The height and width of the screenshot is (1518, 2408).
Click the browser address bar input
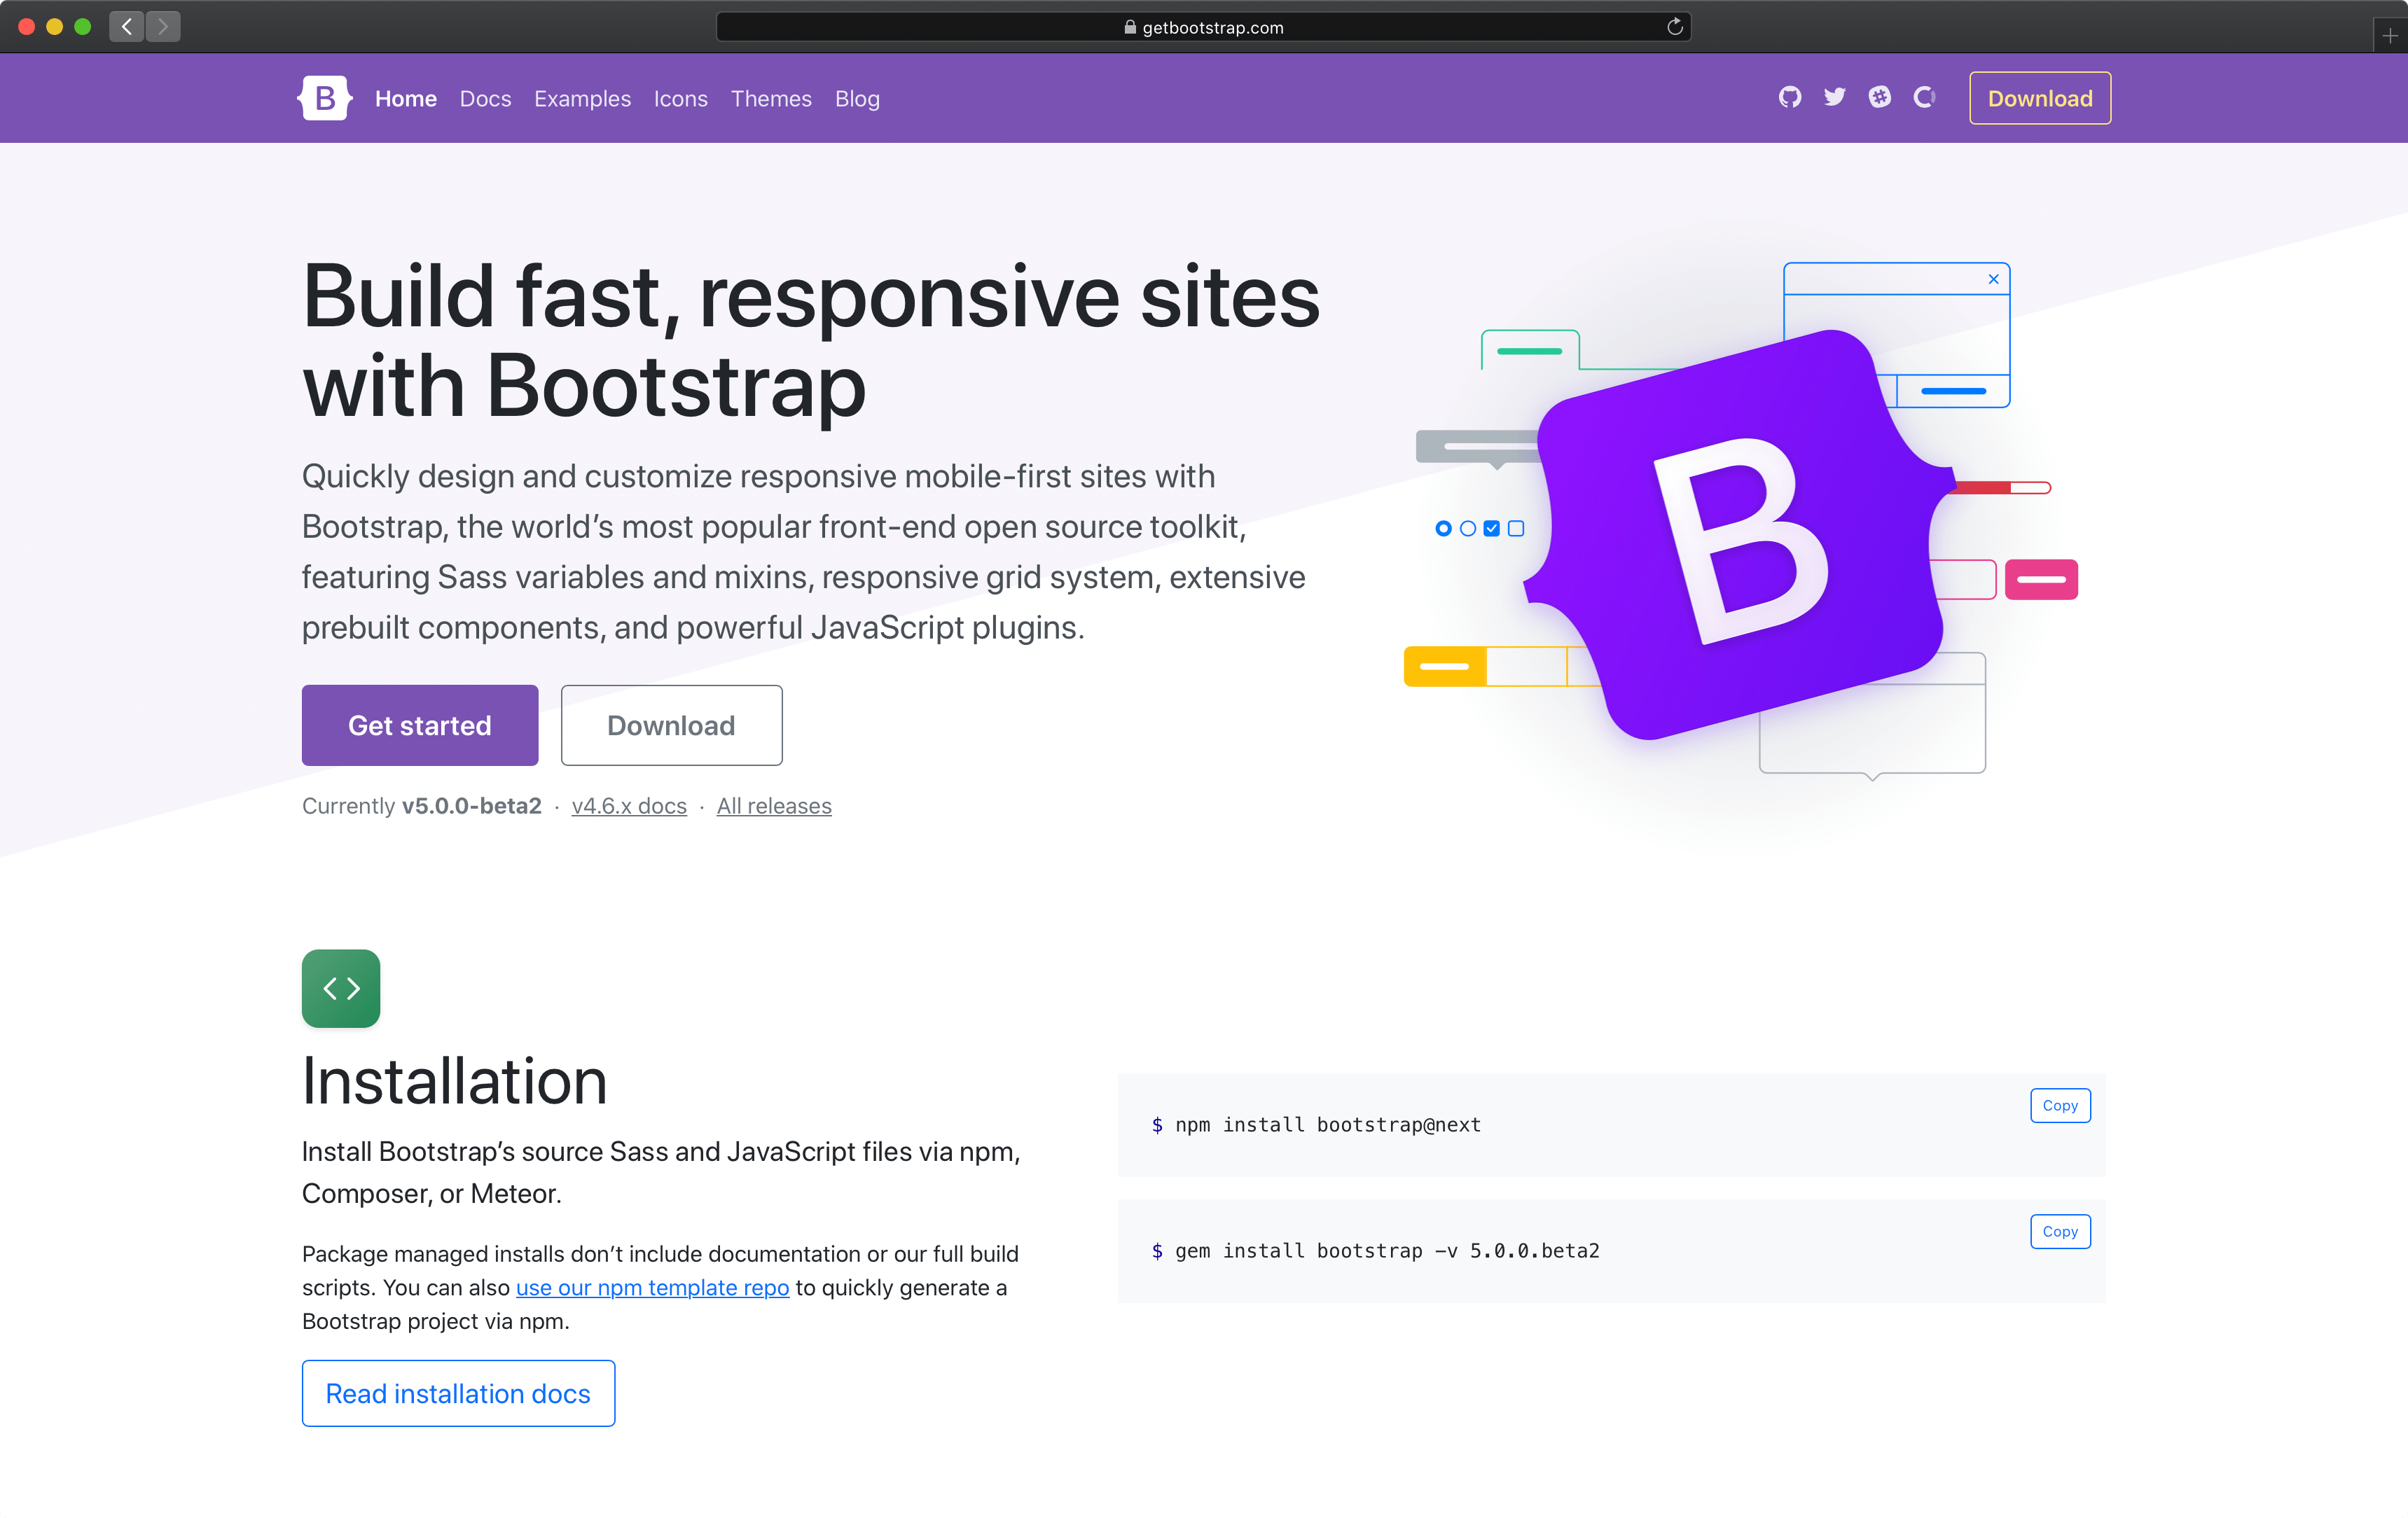tap(1203, 25)
